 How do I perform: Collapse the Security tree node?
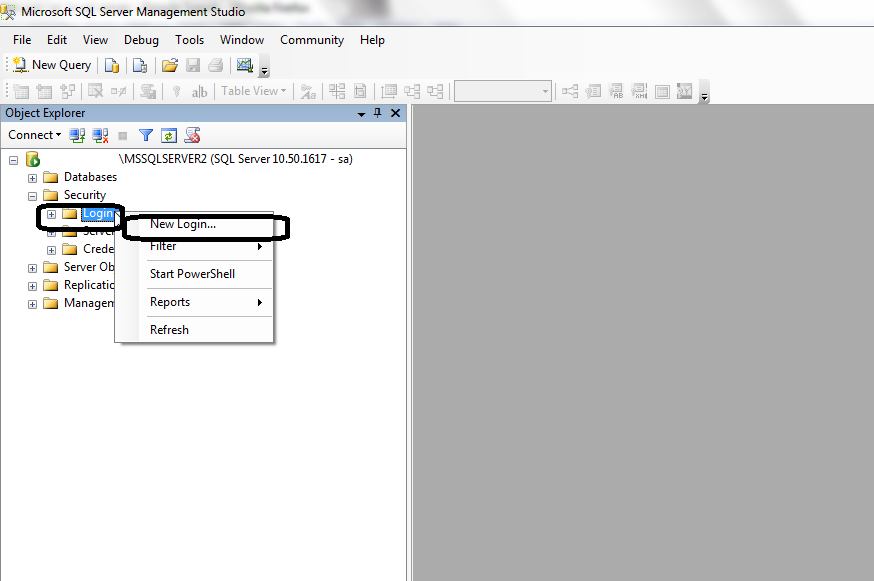tap(31, 194)
